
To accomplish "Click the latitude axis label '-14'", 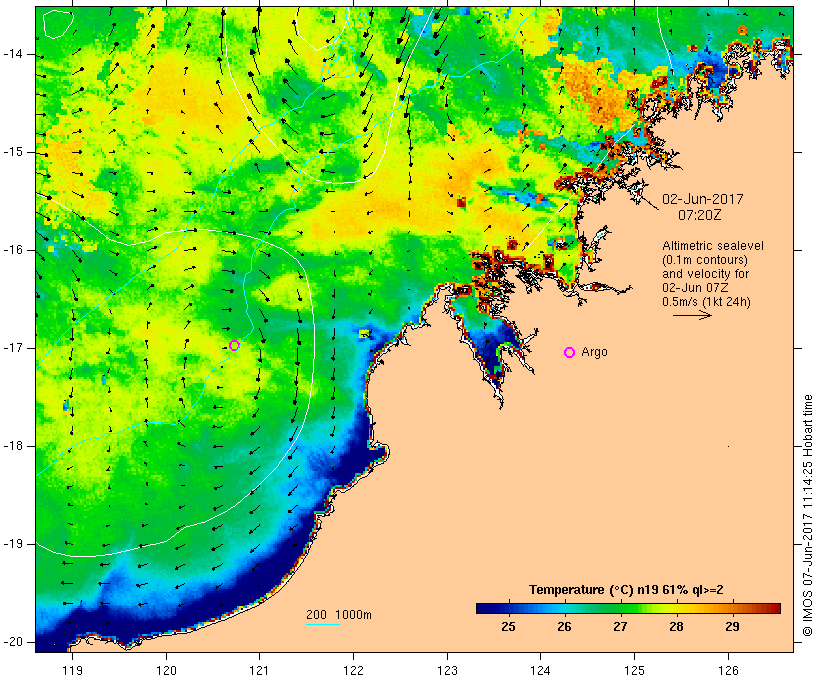I will click(13, 54).
